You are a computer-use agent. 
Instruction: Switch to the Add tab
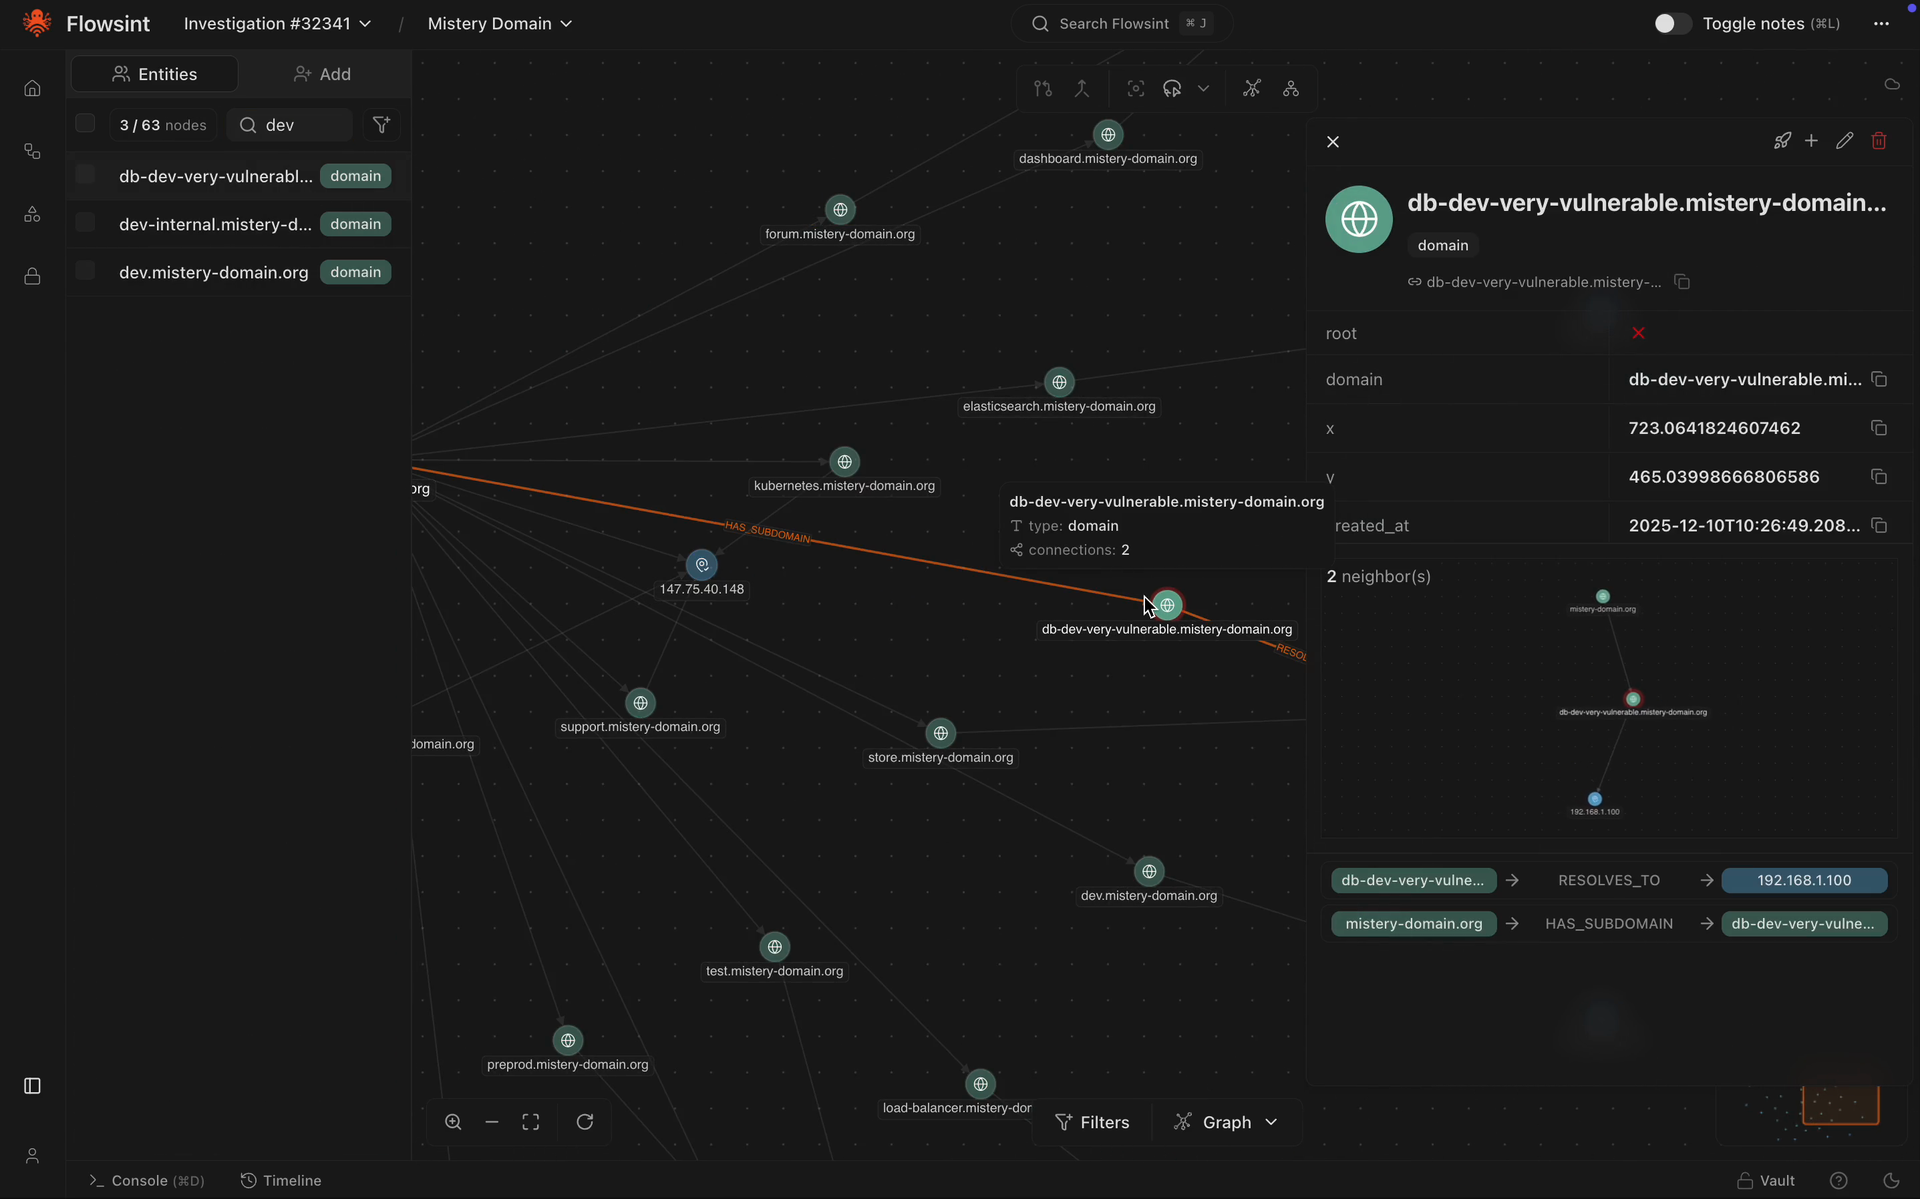tap(322, 74)
